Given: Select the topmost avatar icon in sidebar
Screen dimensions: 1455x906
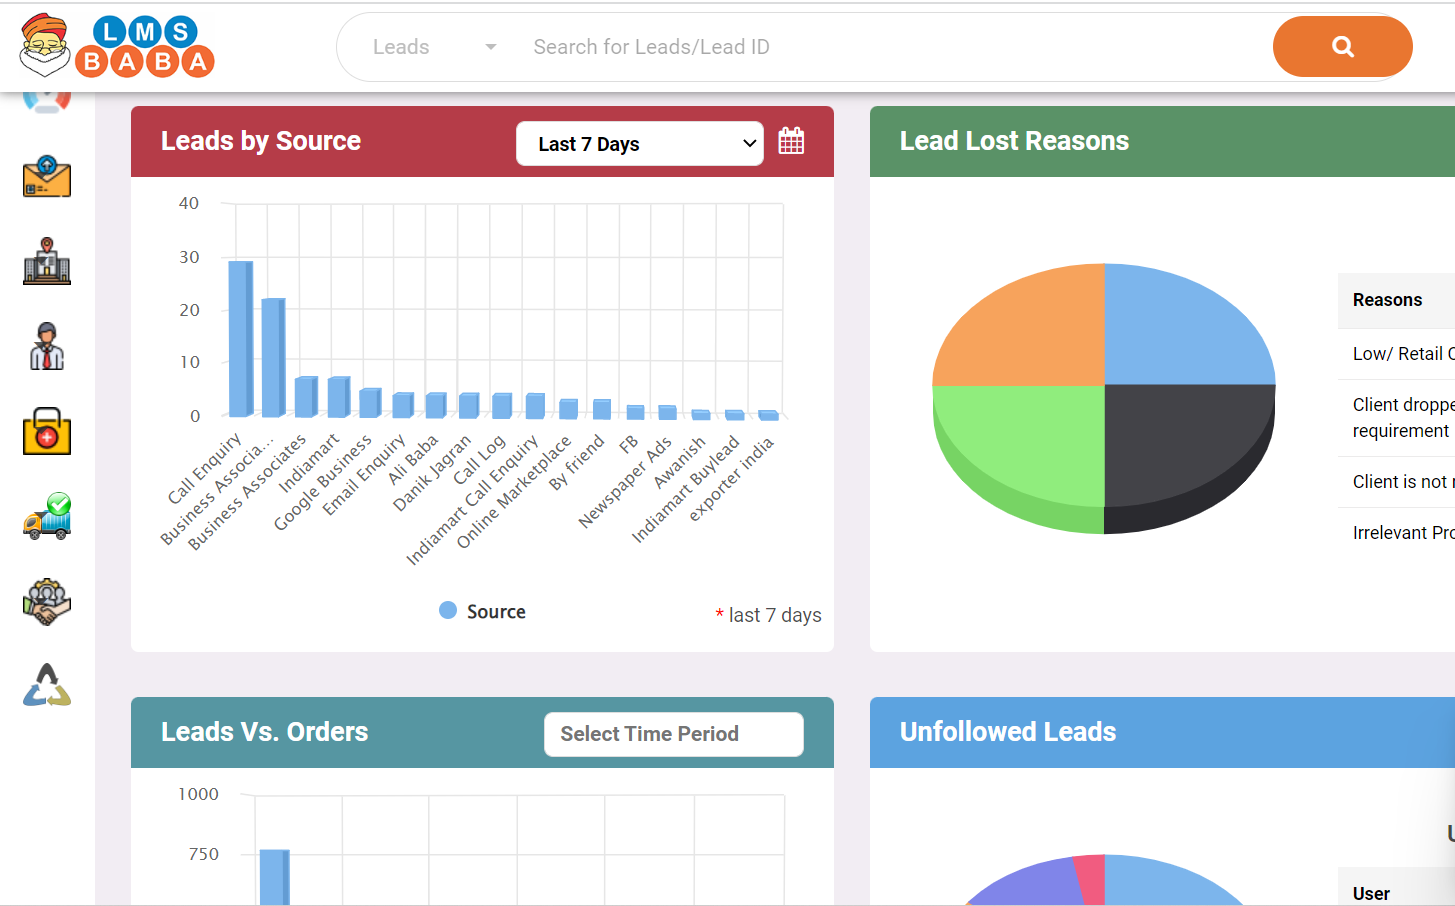Looking at the screenshot, I should click(46, 95).
